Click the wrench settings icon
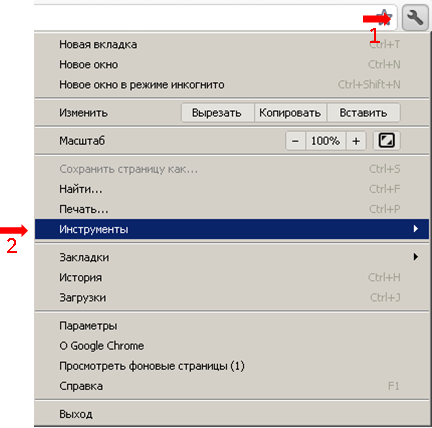The width and height of the screenshot is (432, 428). (x=415, y=17)
